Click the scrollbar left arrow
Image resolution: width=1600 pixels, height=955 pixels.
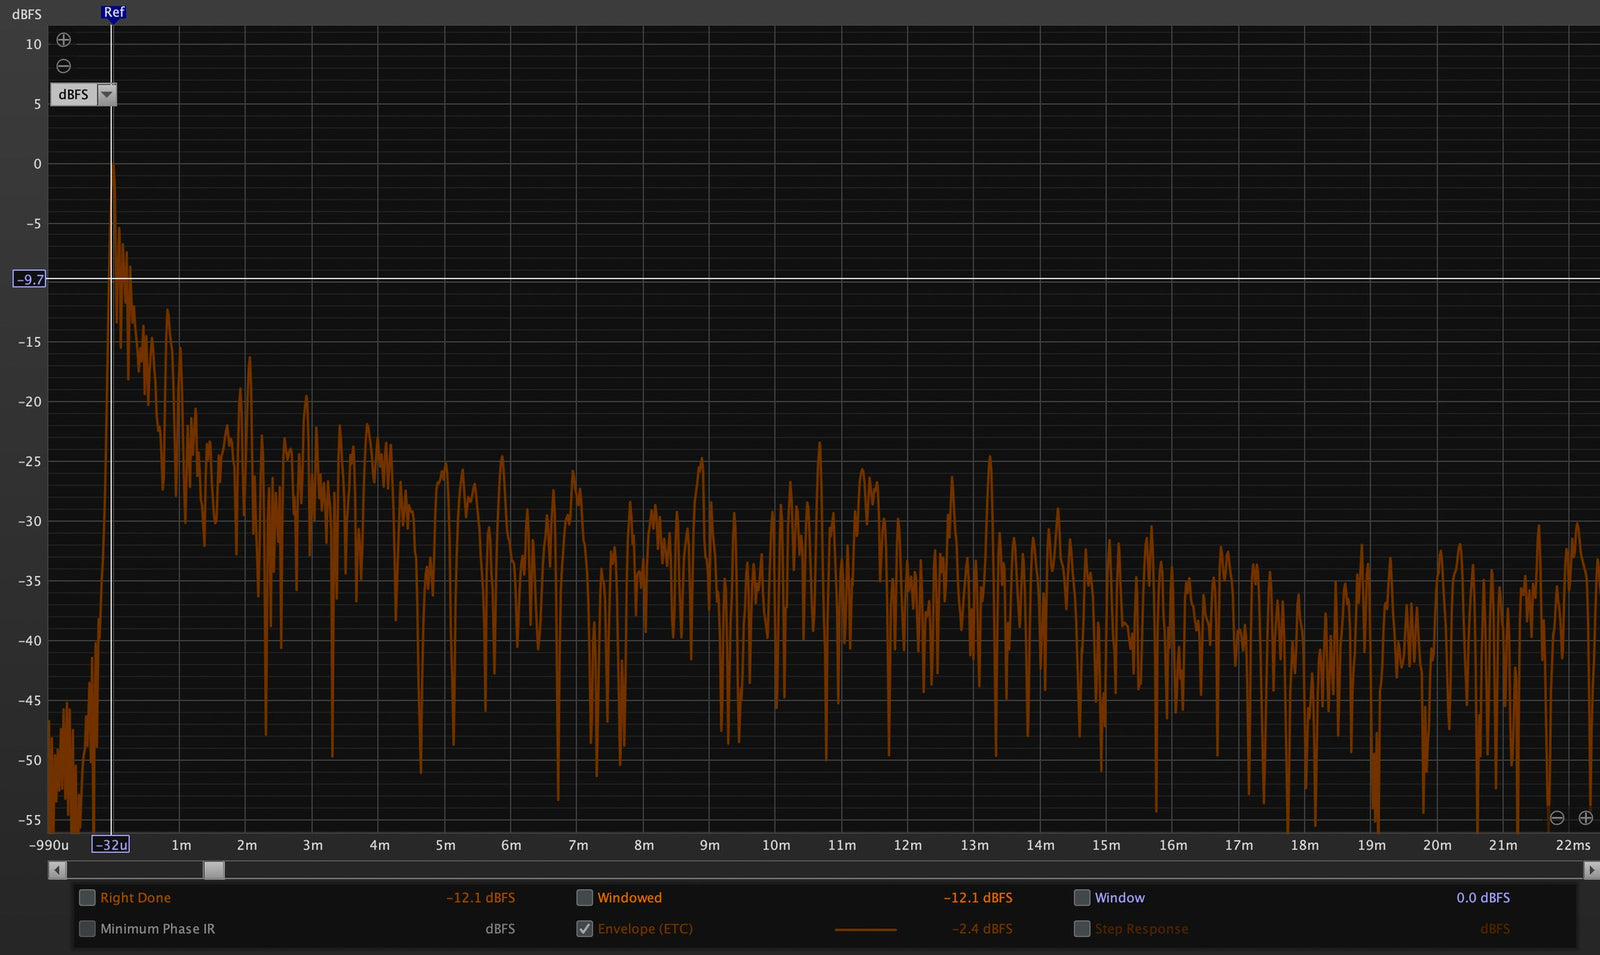[x=57, y=870]
